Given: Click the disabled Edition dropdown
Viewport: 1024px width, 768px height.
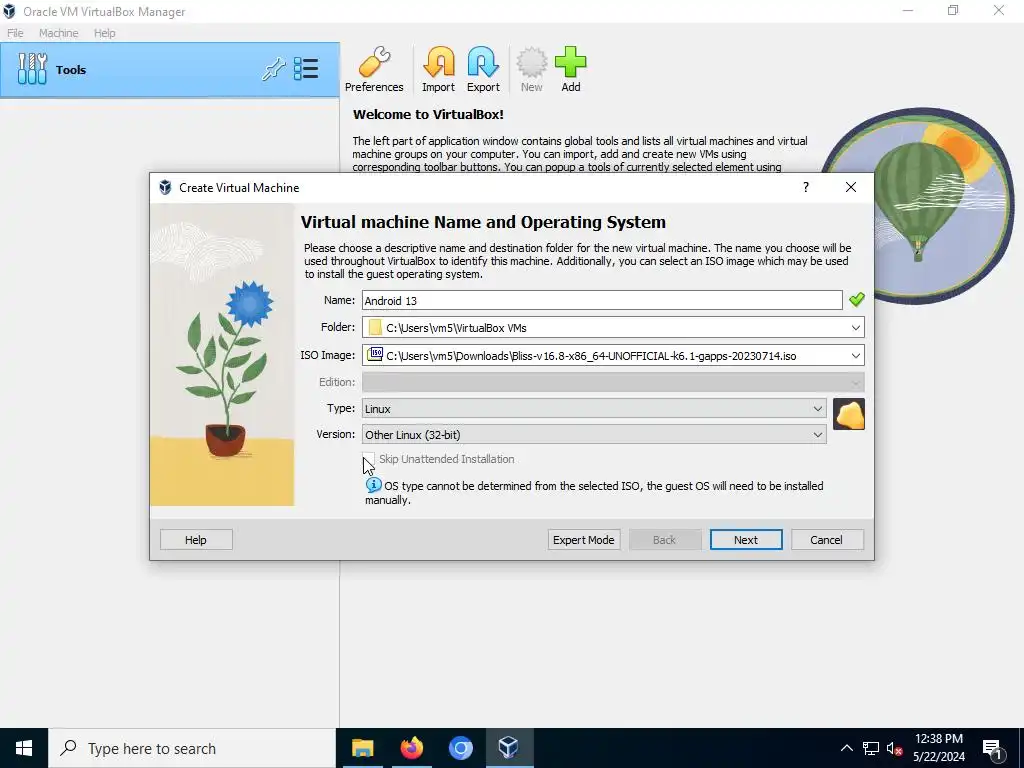Looking at the screenshot, I should [x=613, y=381].
